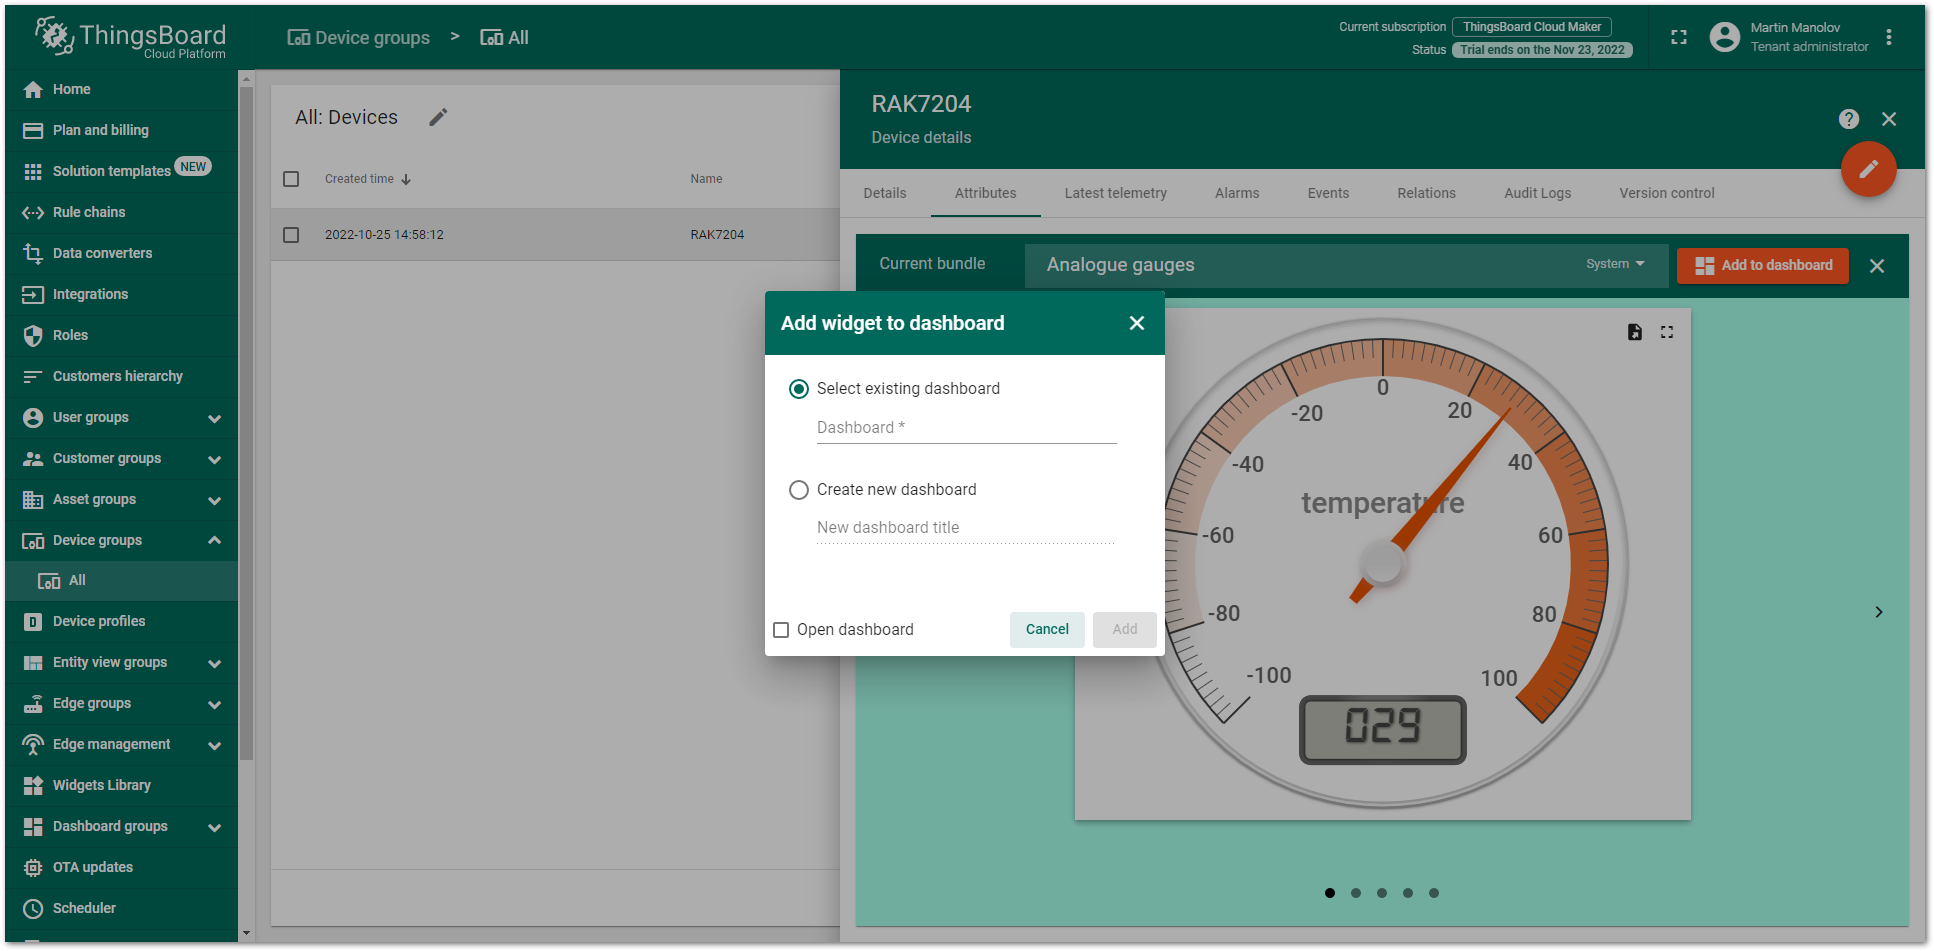This screenshot has height=951, width=1934.
Task: Expand the User groups menu
Action: pyautogui.click(x=92, y=417)
